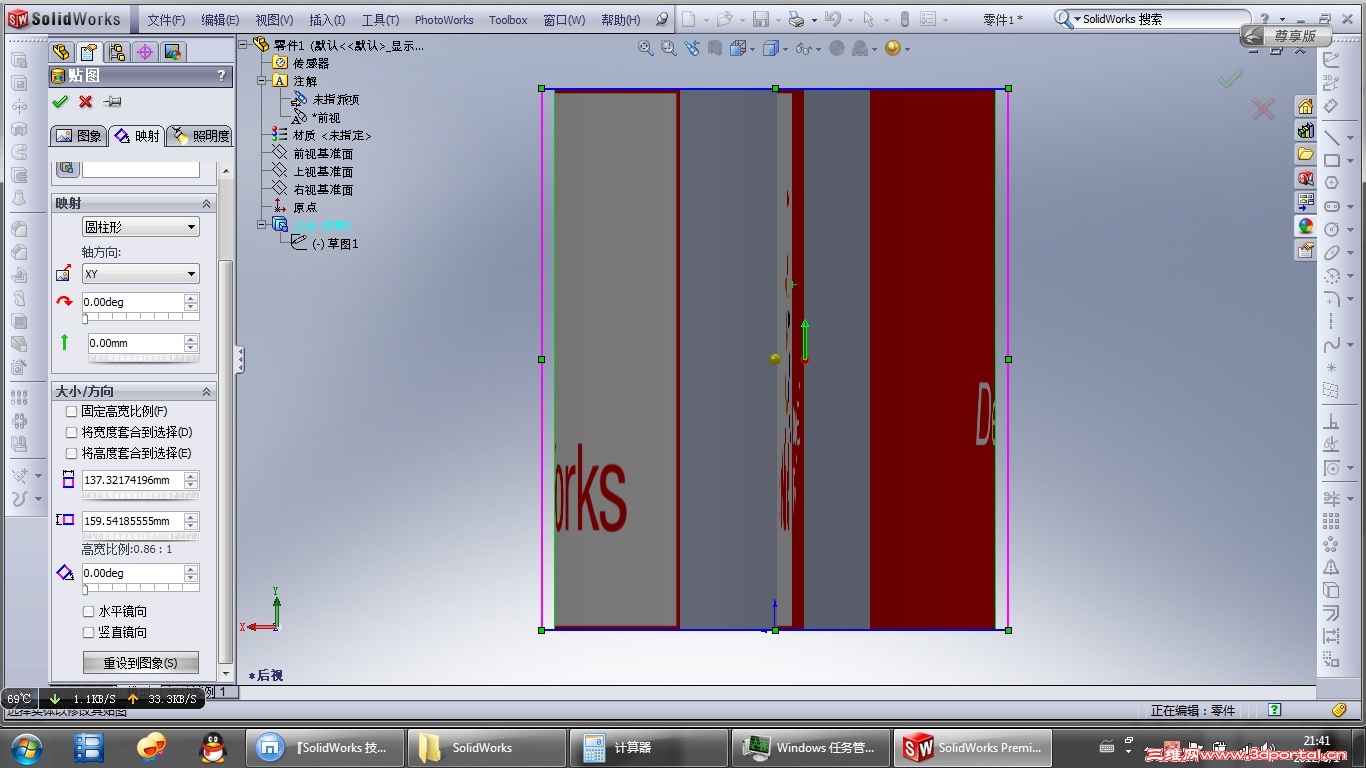Click the decal height field 159.54185555mm
This screenshot has height=768, width=1366.
(132, 521)
